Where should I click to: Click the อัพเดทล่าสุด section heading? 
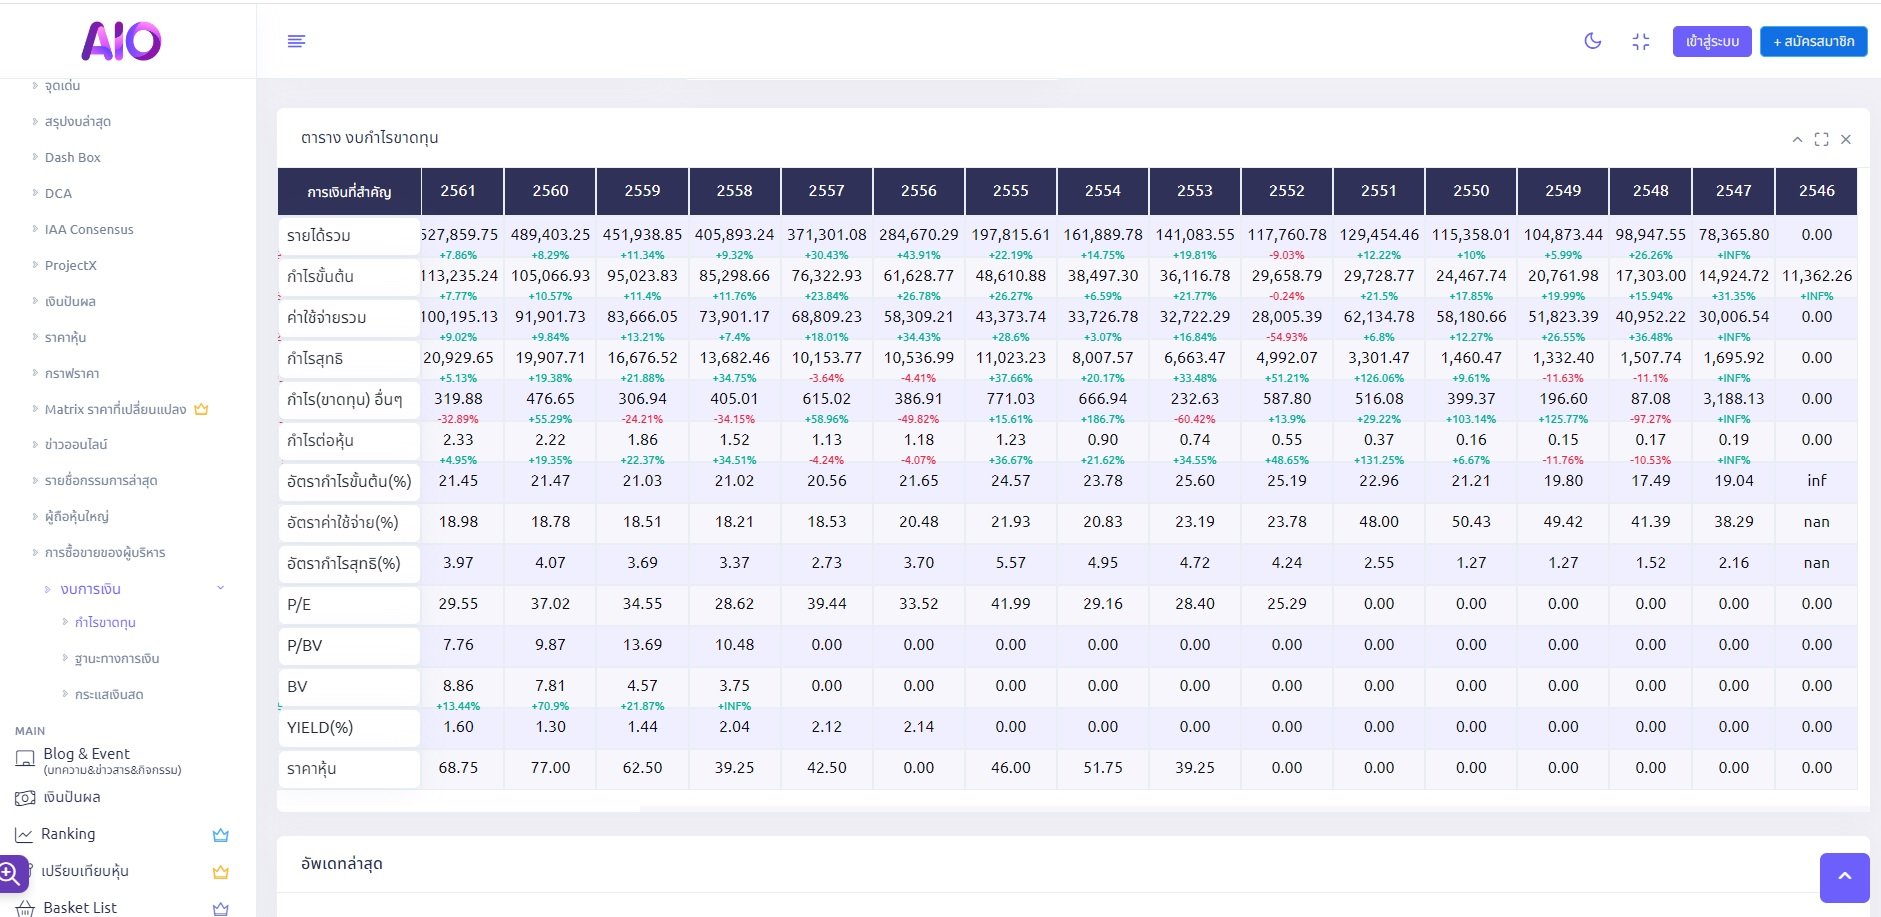click(342, 864)
